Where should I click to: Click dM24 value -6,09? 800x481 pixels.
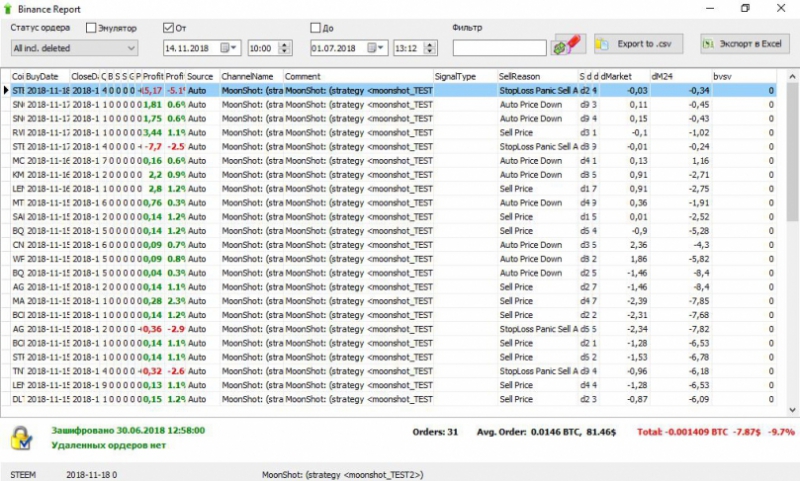(698, 399)
